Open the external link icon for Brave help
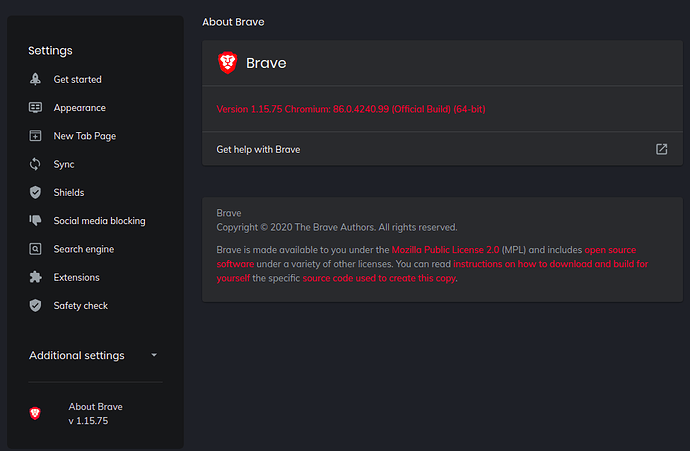The height and width of the screenshot is (451, 690). 661,149
